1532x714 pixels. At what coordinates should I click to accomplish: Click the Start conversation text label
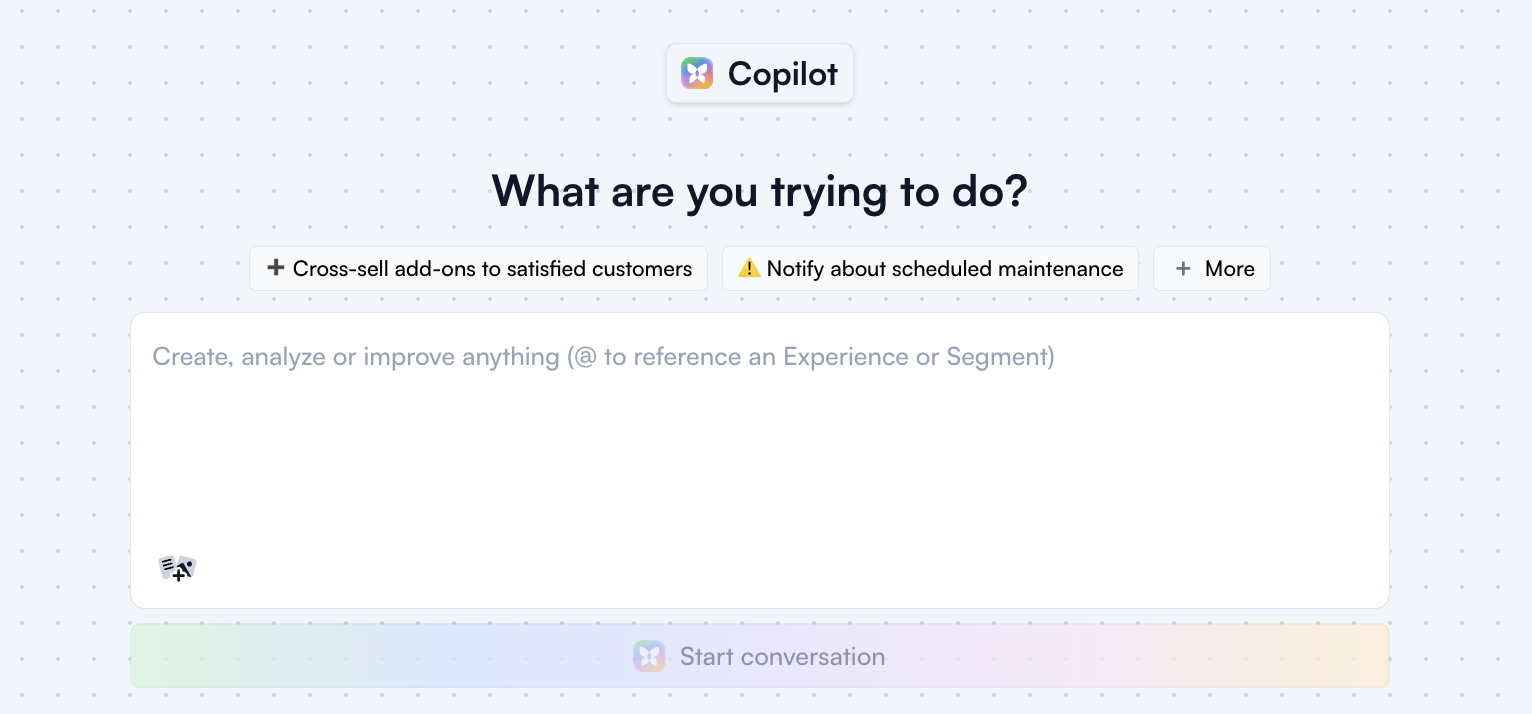point(783,657)
